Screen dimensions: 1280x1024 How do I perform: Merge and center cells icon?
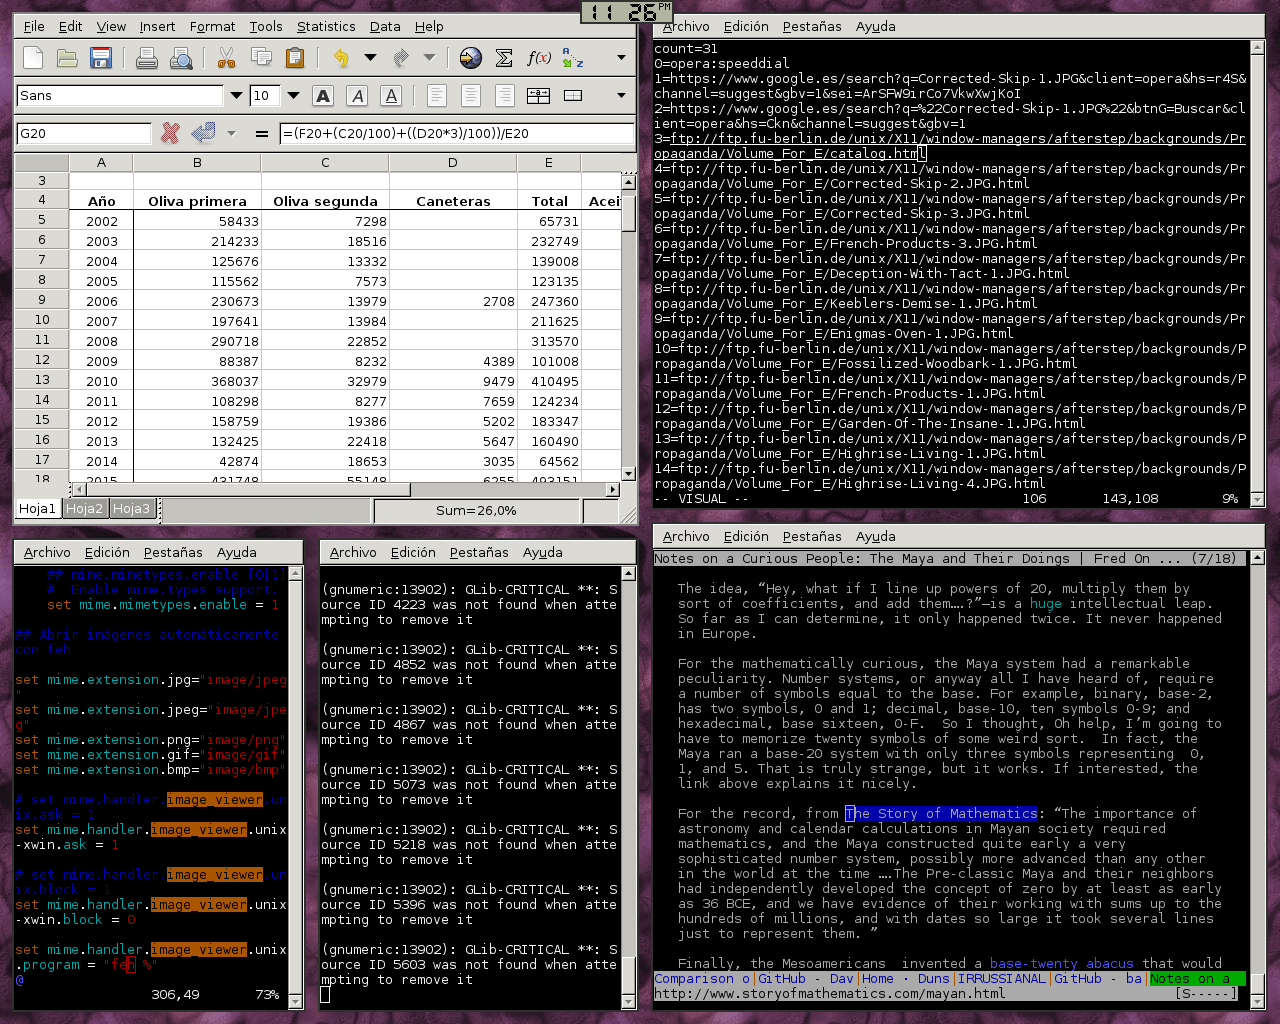(x=539, y=96)
